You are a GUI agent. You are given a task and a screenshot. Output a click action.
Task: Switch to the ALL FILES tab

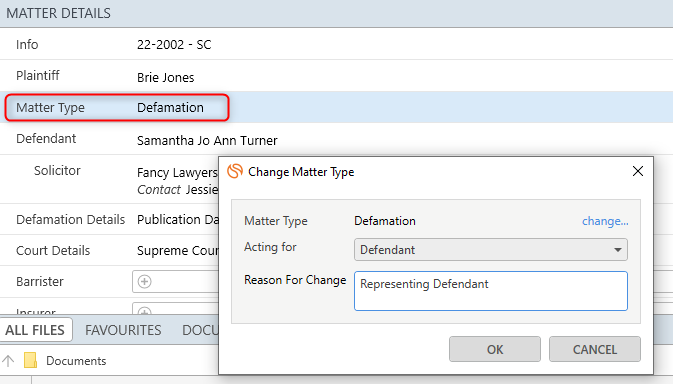[35, 330]
